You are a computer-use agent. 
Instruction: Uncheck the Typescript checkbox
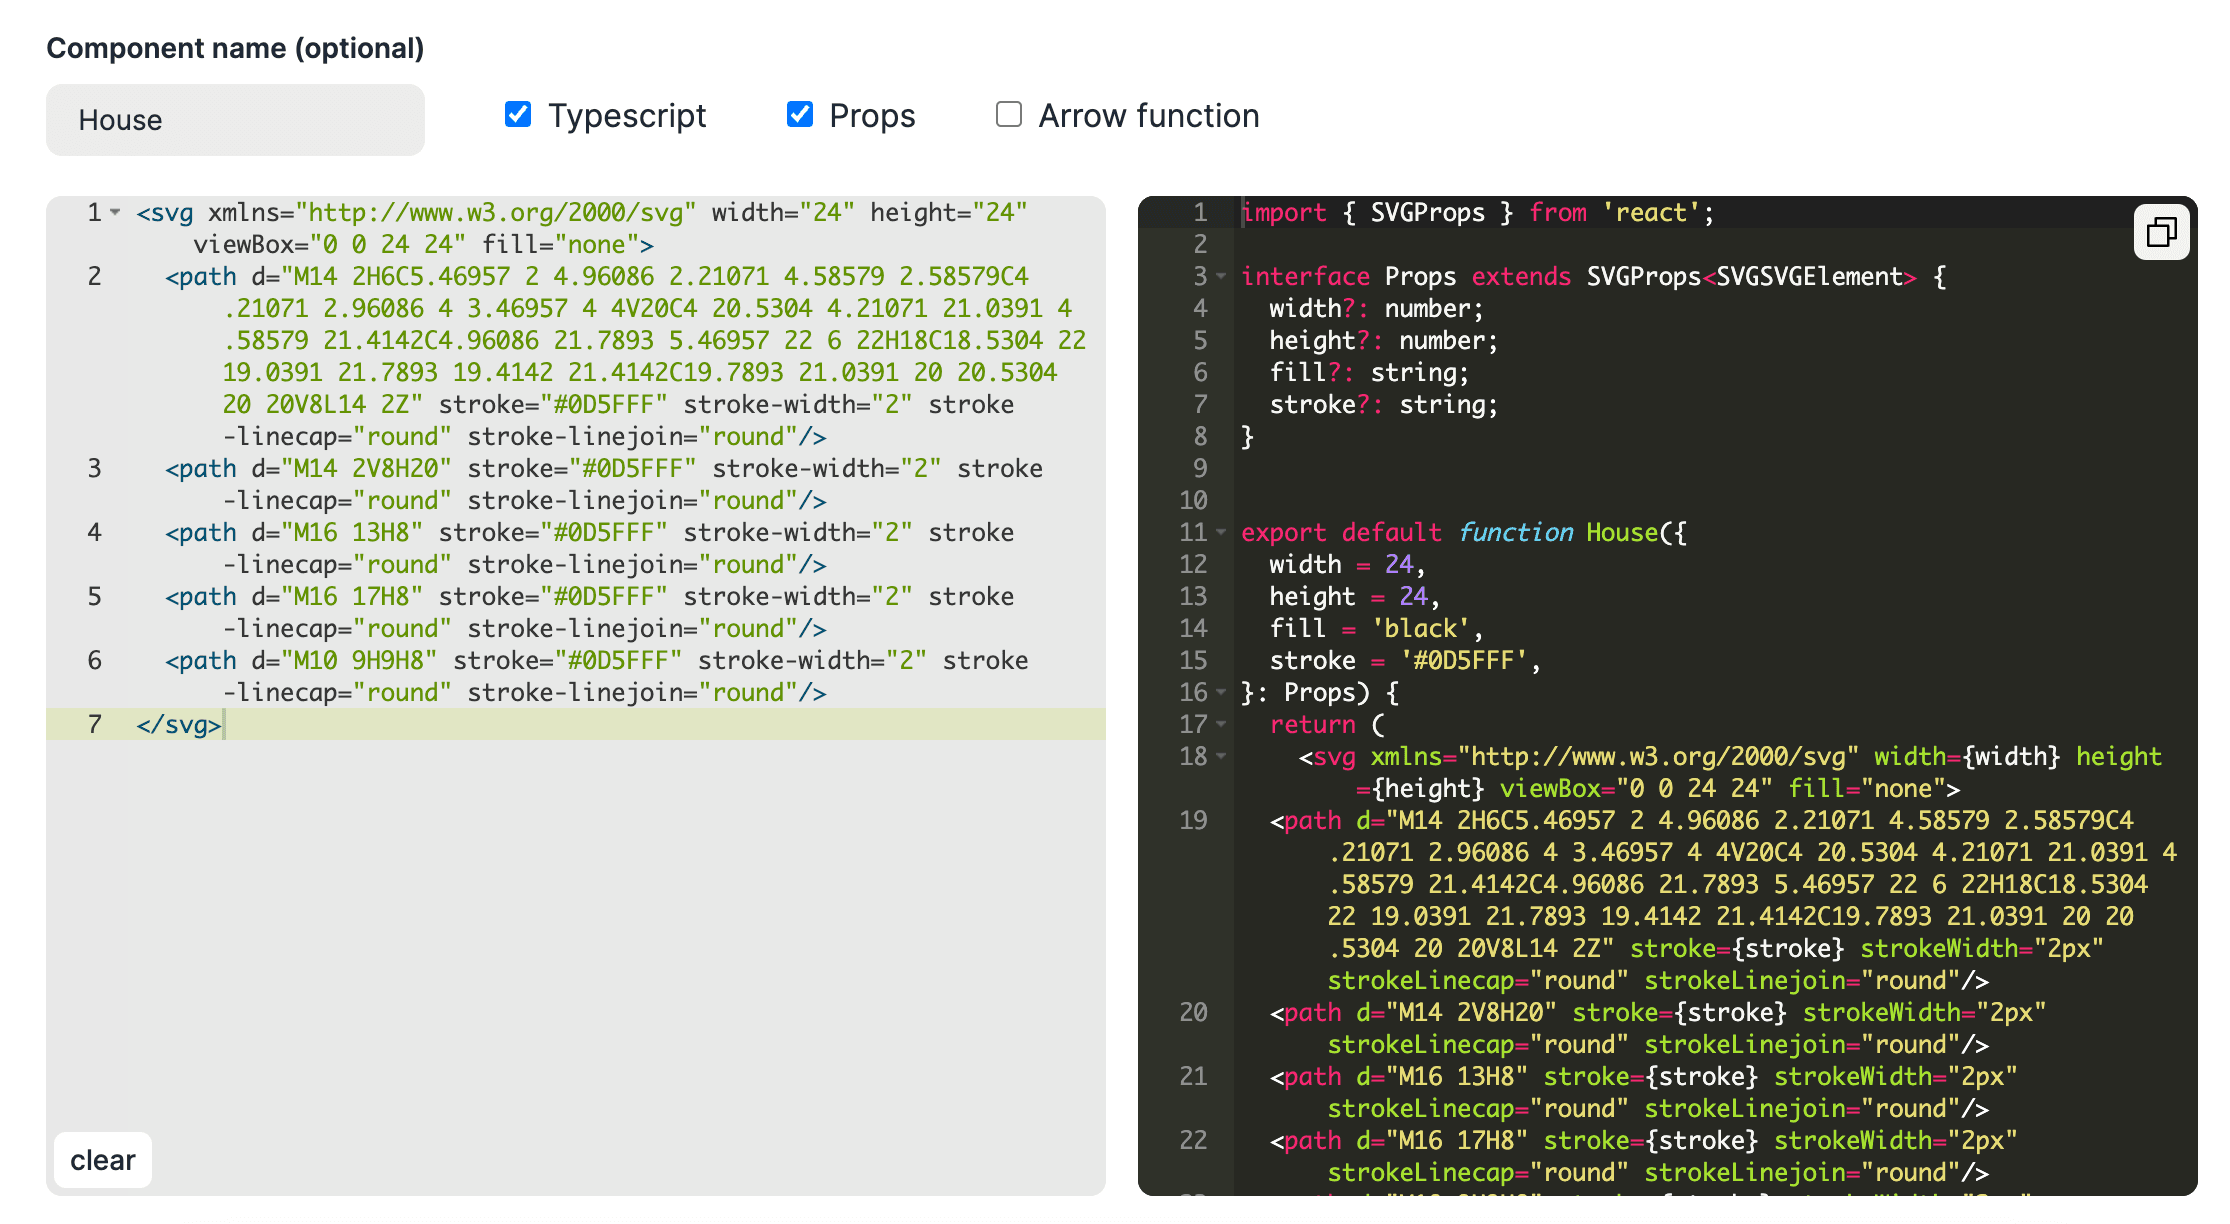[518, 114]
